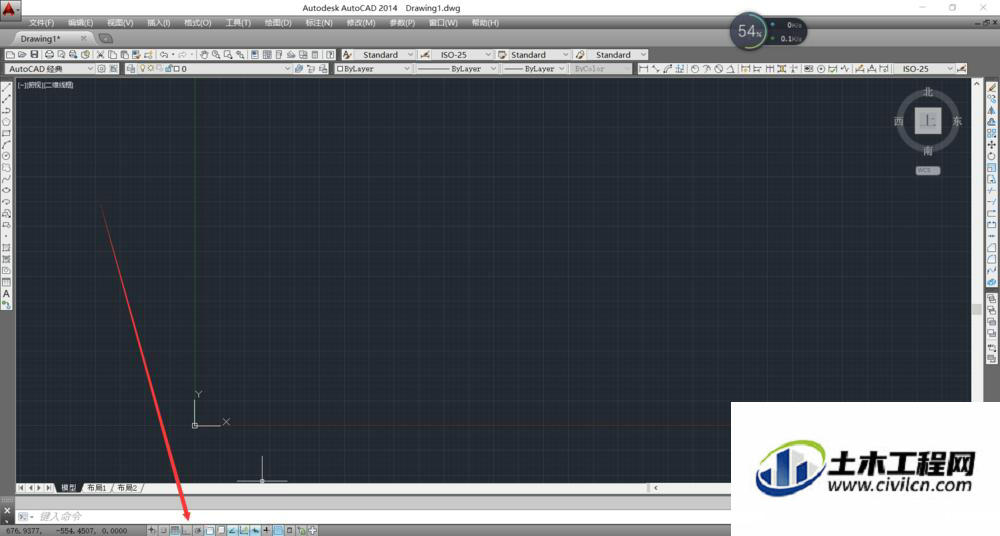Open the ByLayer linetype dropdown
This screenshot has width=1000, height=536.
pos(493,68)
